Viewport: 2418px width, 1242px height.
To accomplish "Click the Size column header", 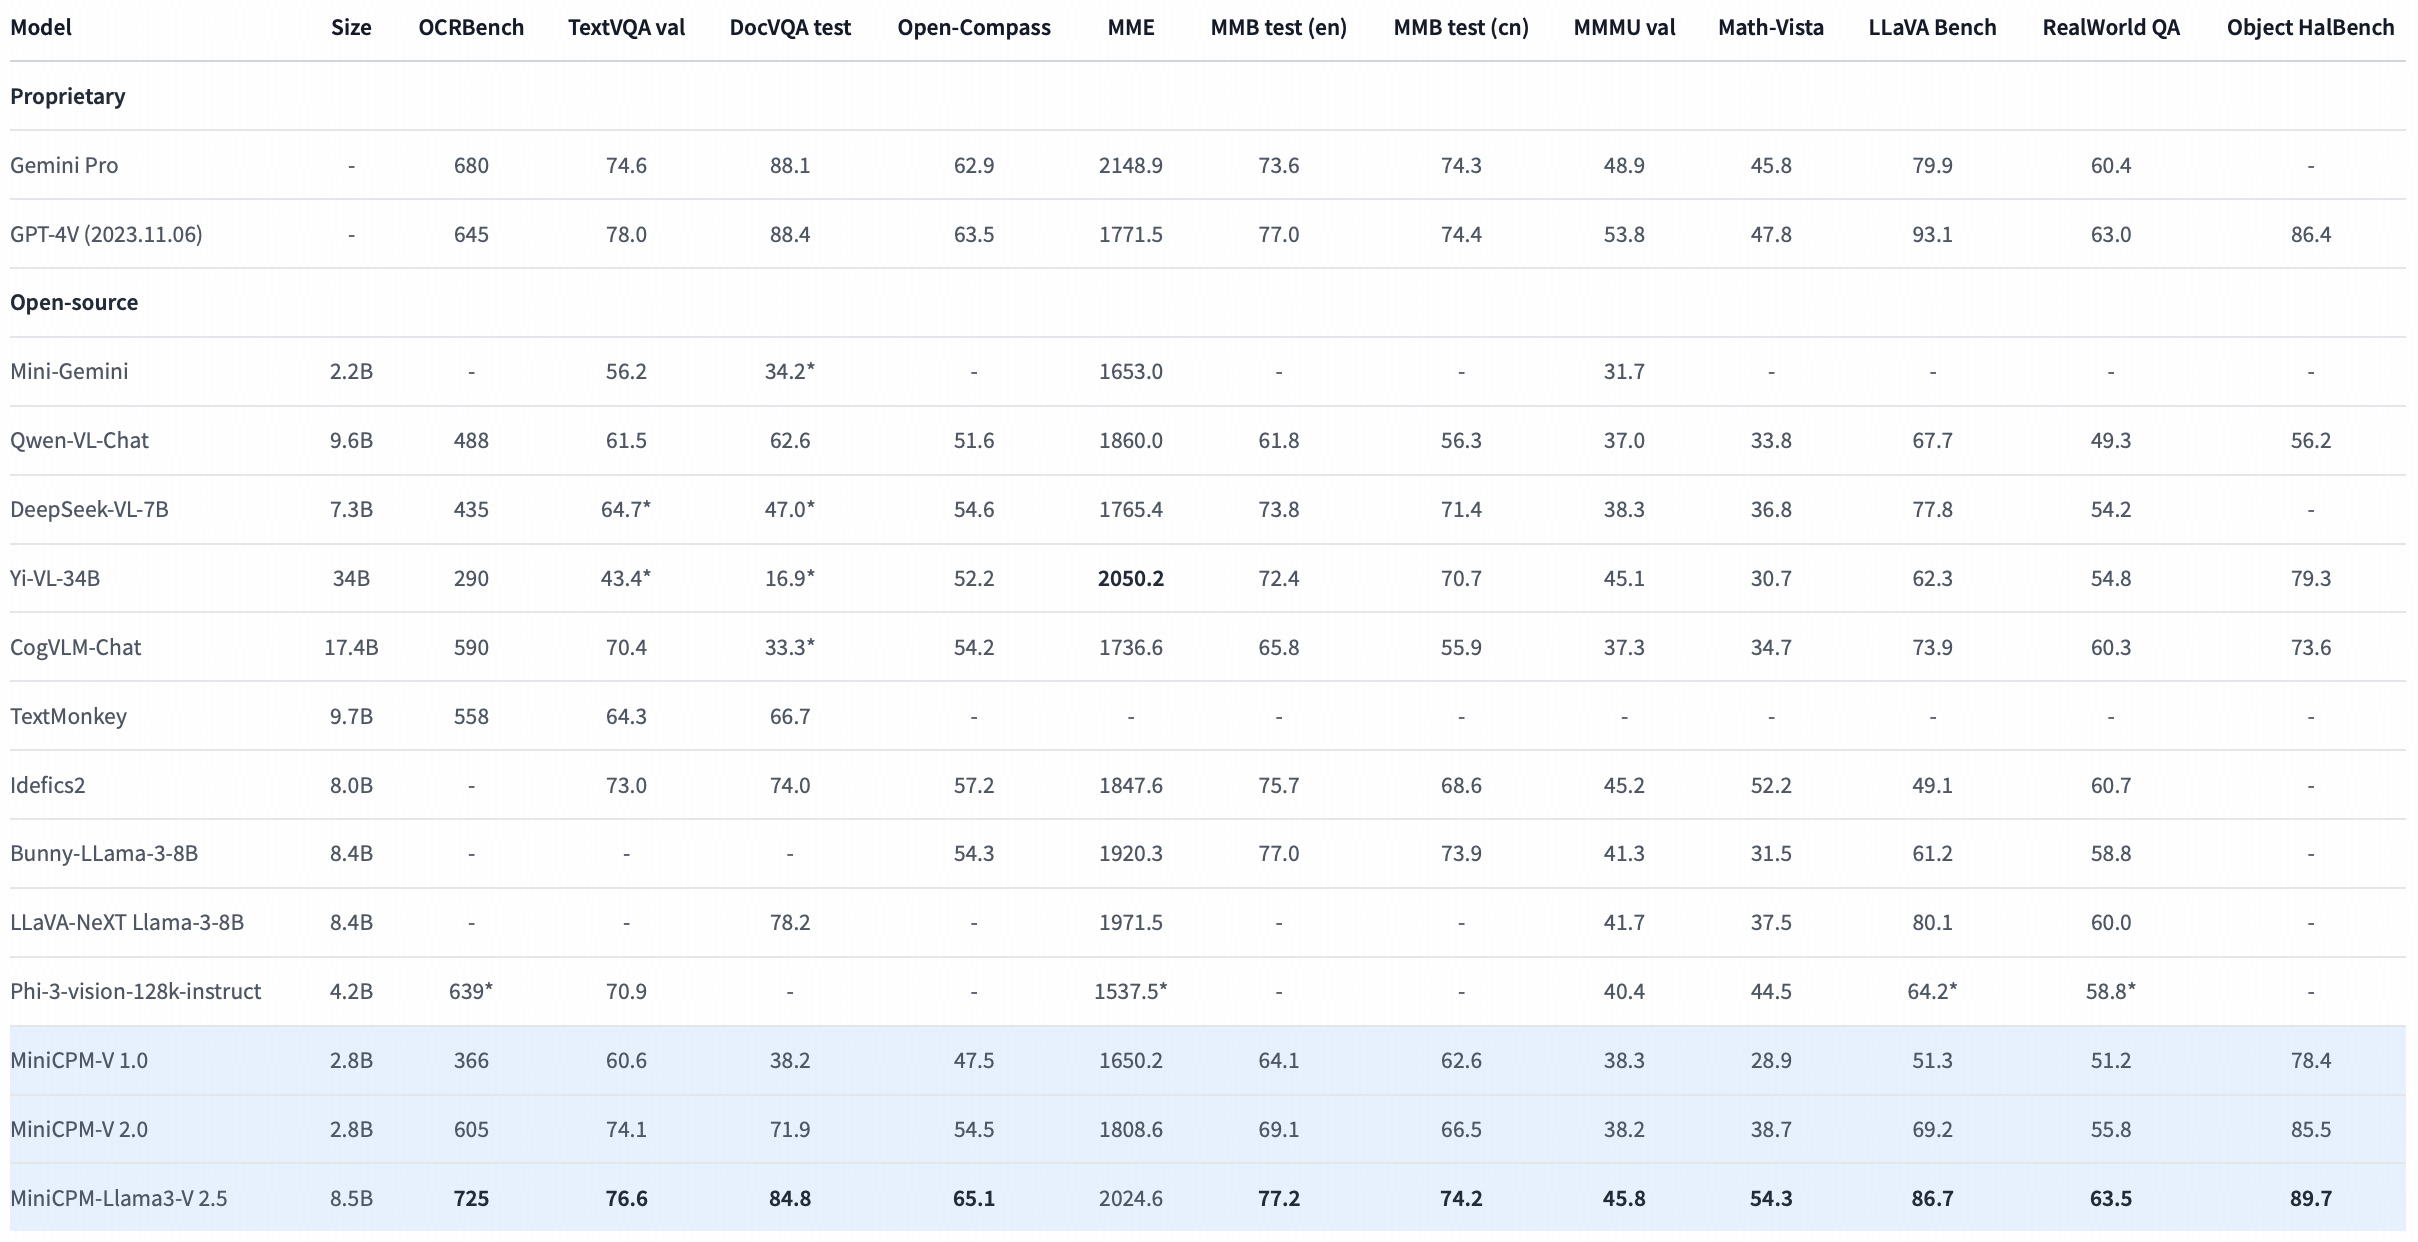I will tap(351, 28).
